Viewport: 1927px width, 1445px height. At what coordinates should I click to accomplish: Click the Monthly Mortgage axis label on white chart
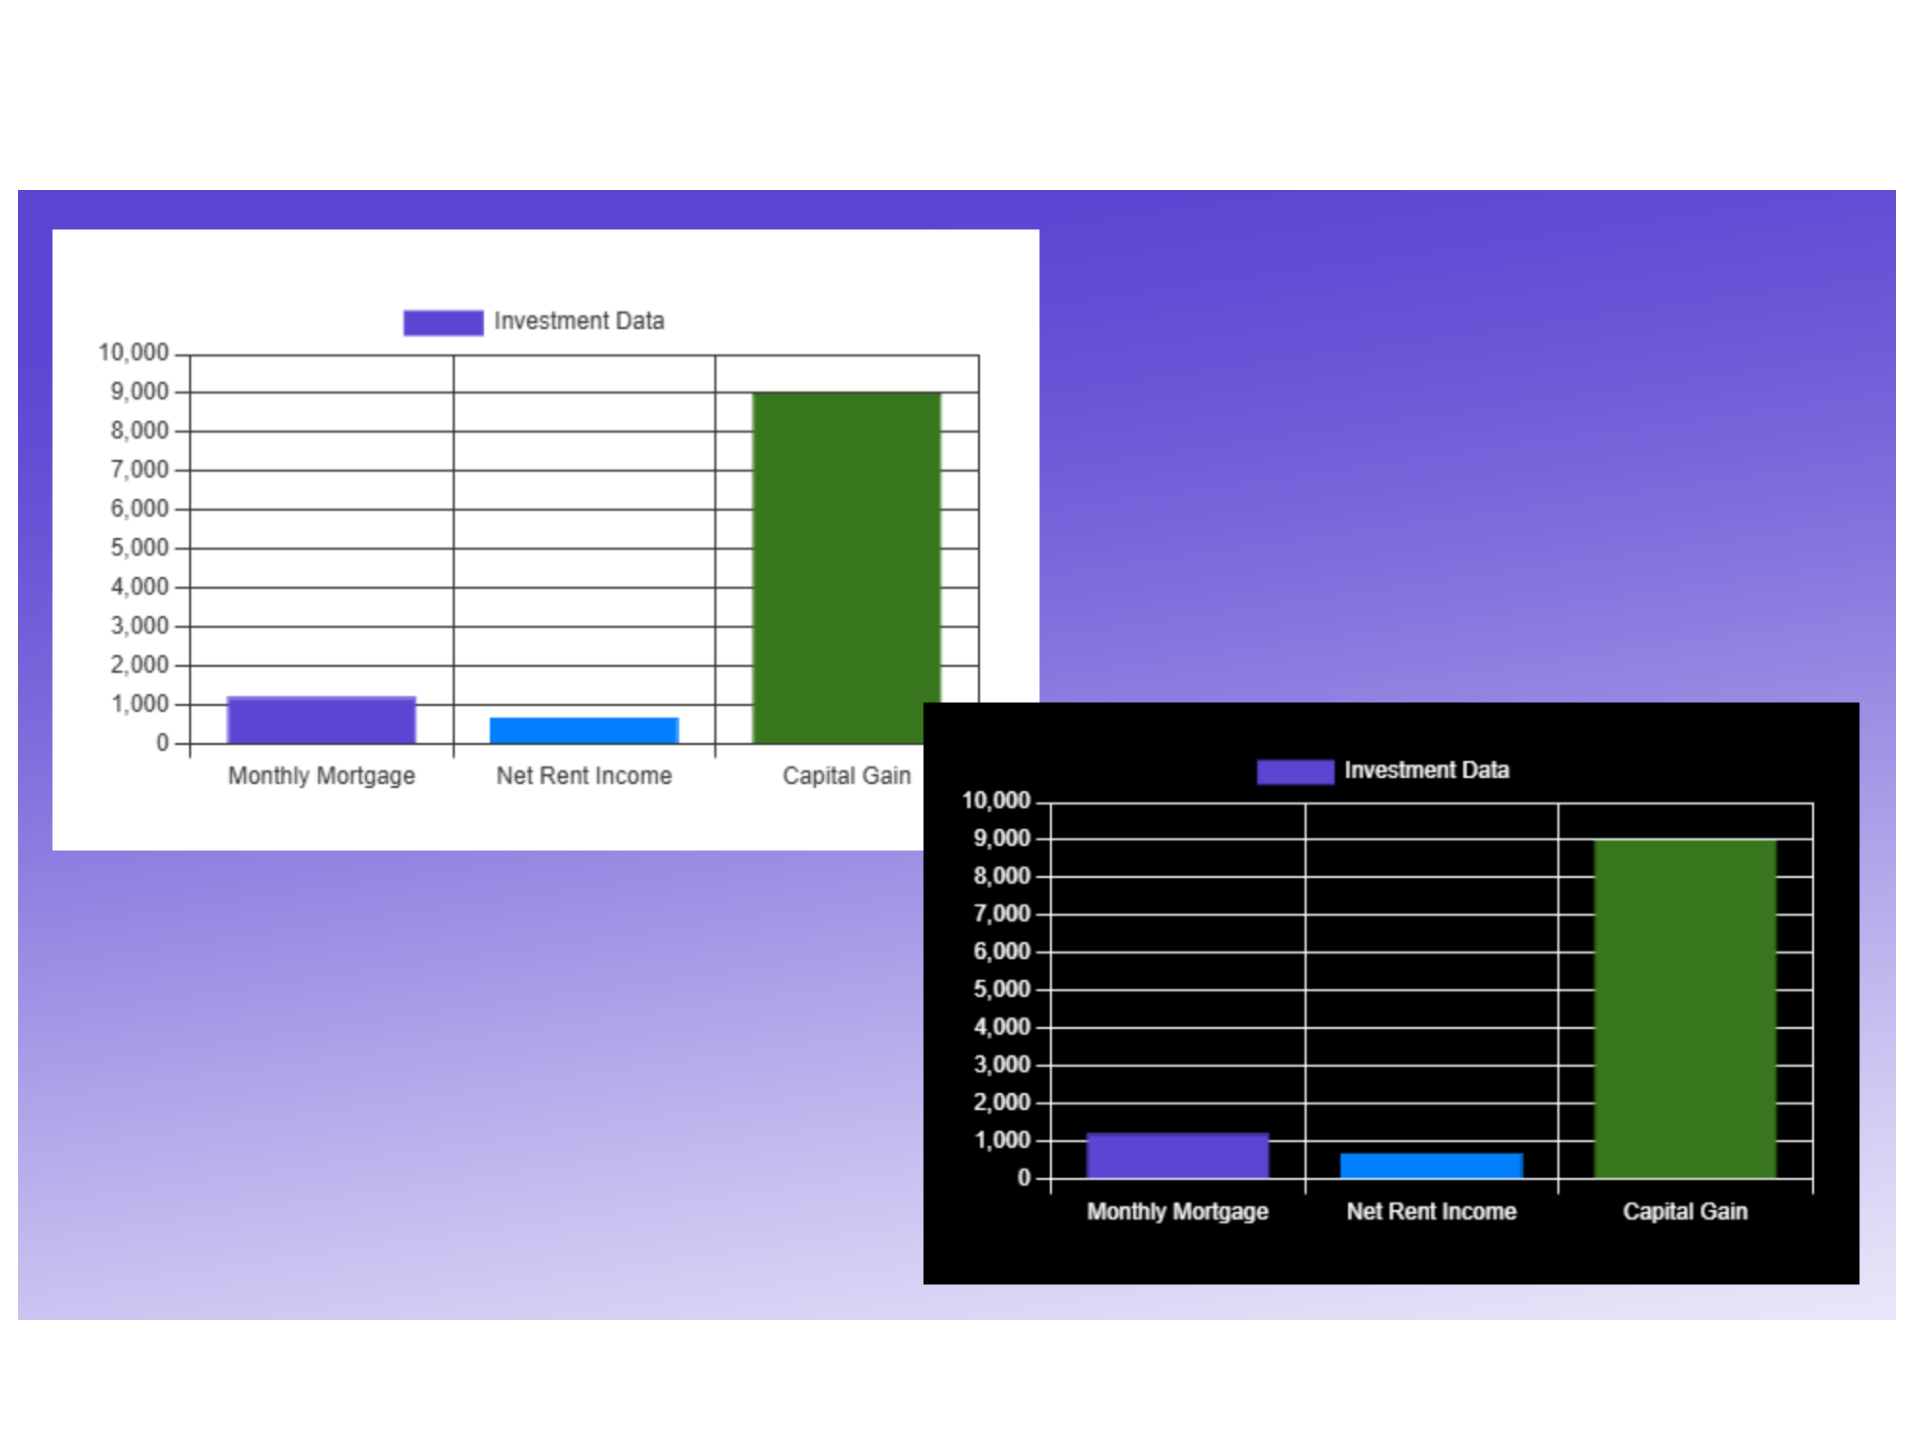click(x=320, y=775)
